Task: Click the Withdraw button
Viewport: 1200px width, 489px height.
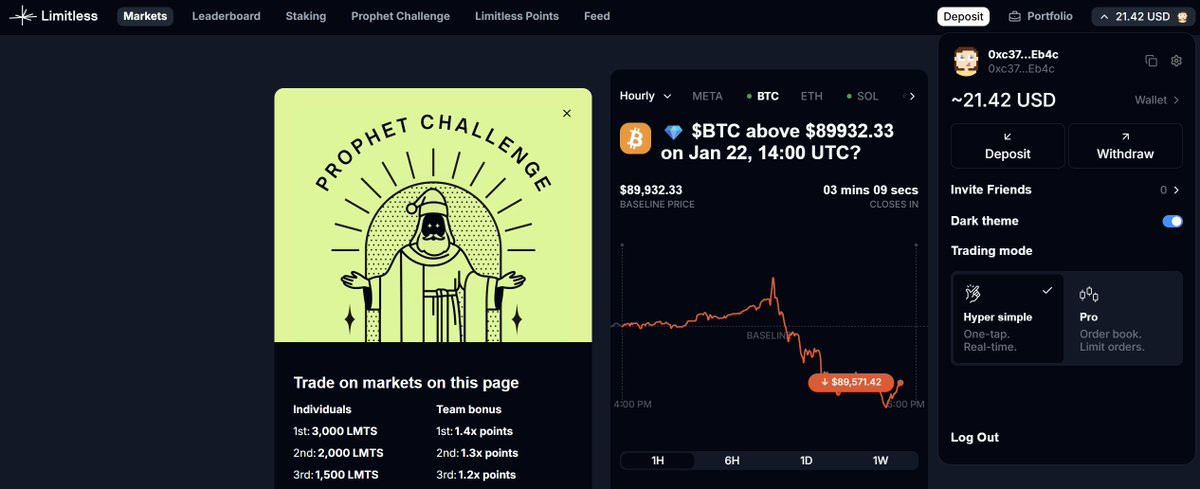Action: tap(1125, 146)
